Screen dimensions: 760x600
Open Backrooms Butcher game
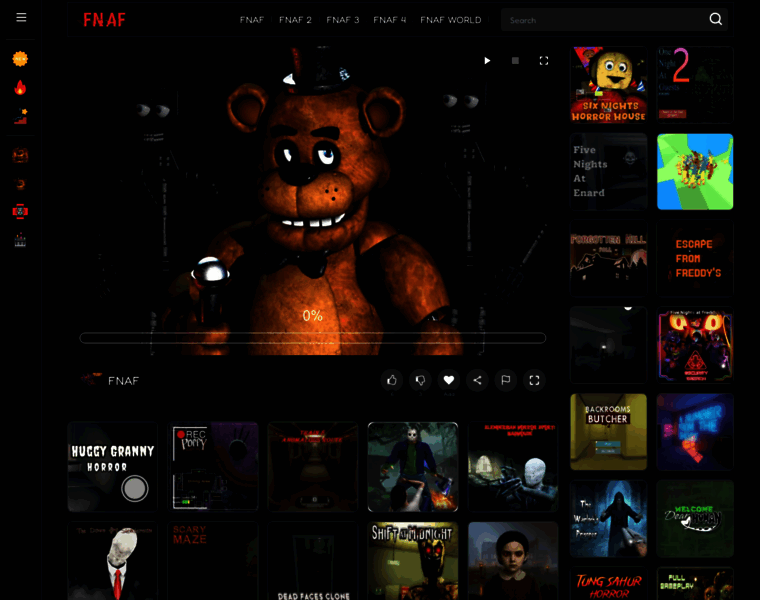608,432
